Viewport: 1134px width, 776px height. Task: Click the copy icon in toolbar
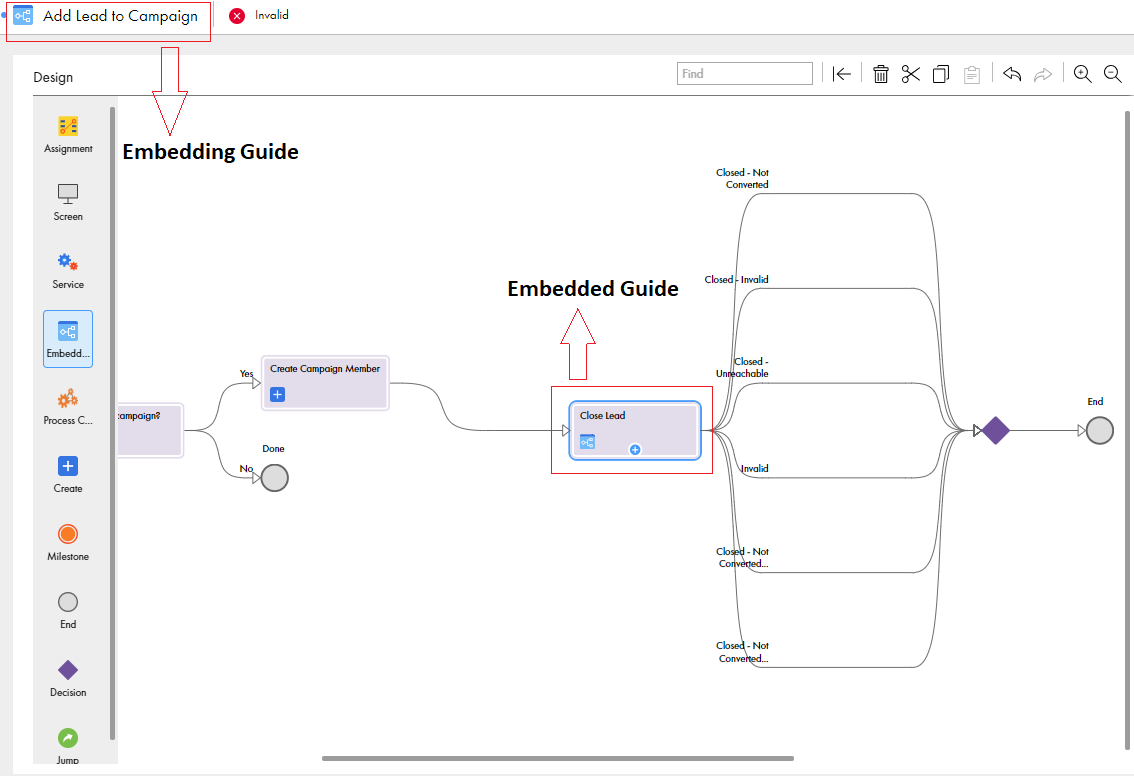point(941,74)
